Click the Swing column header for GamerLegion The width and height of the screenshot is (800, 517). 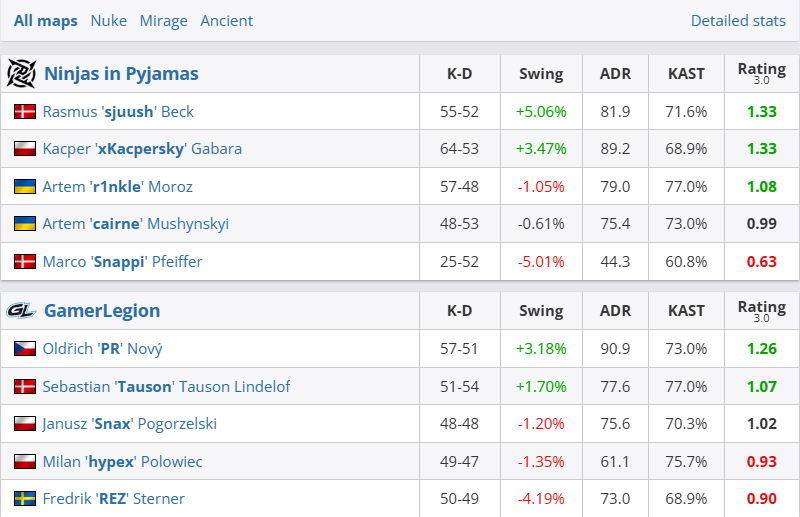click(541, 311)
